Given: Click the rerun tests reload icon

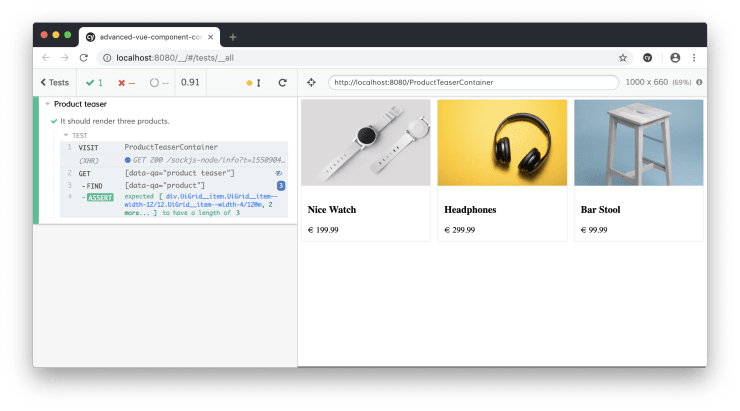Looking at the screenshot, I should [x=282, y=82].
